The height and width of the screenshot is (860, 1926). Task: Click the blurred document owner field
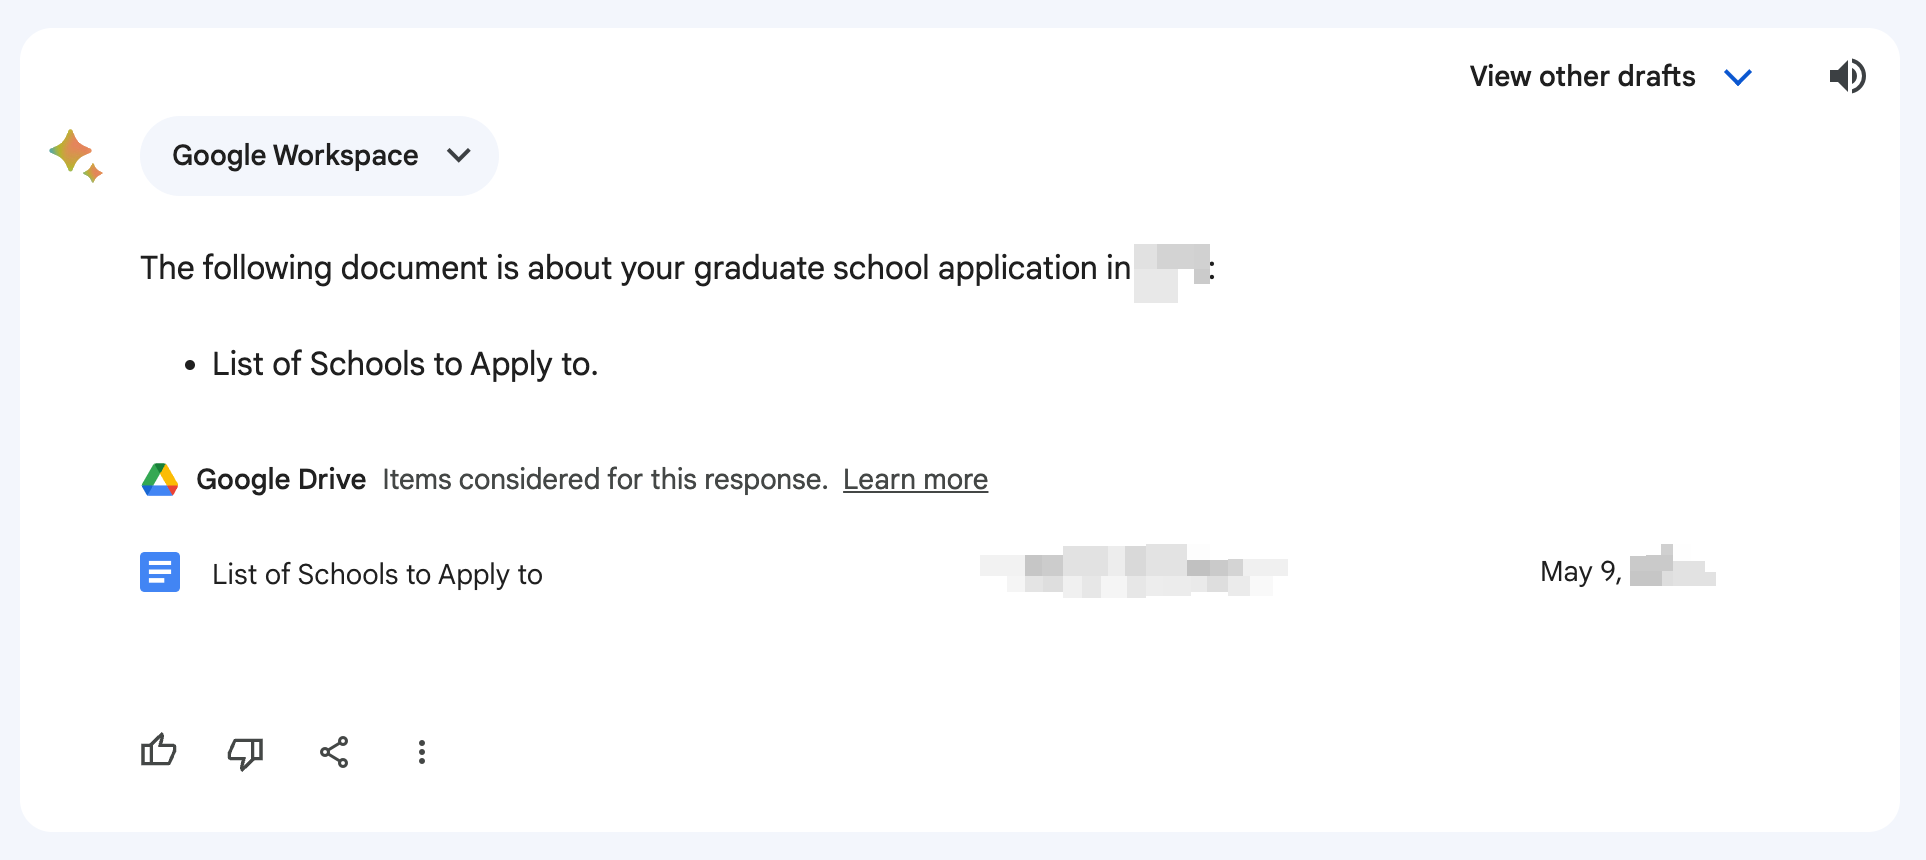click(1133, 571)
